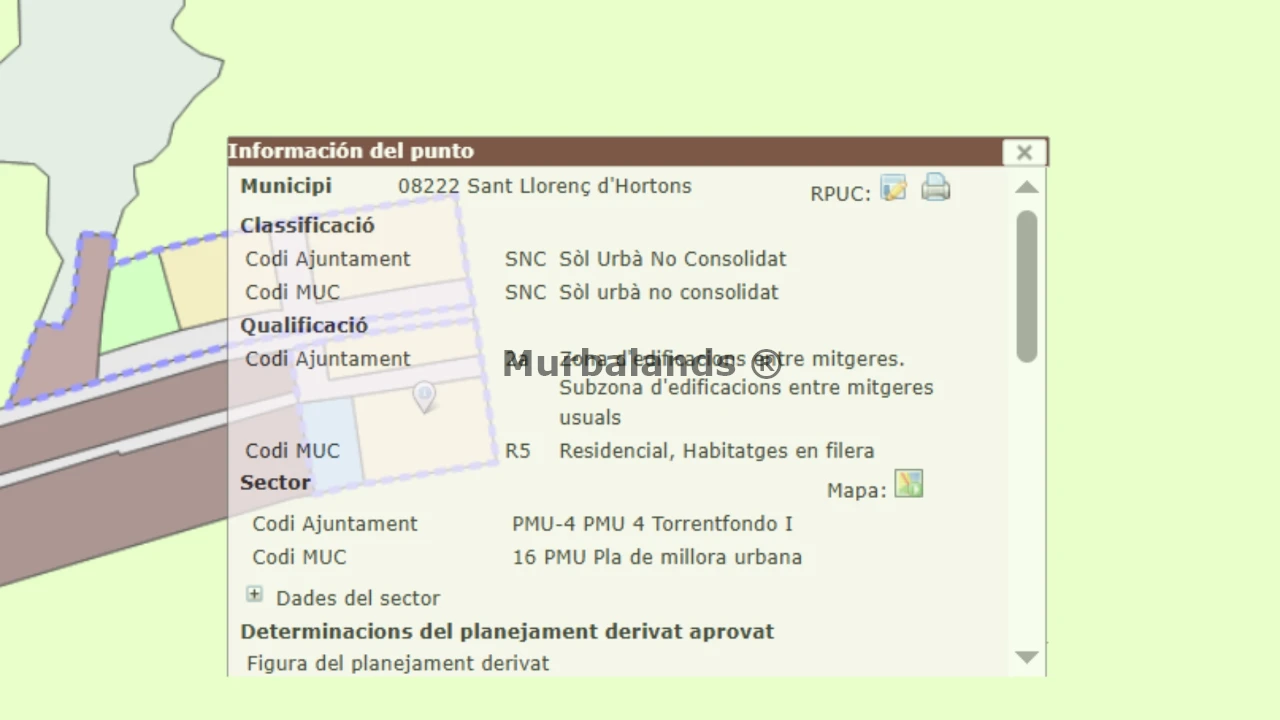The height and width of the screenshot is (720, 1280).
Task: Print the point information
Action: (x=935, y=188)
